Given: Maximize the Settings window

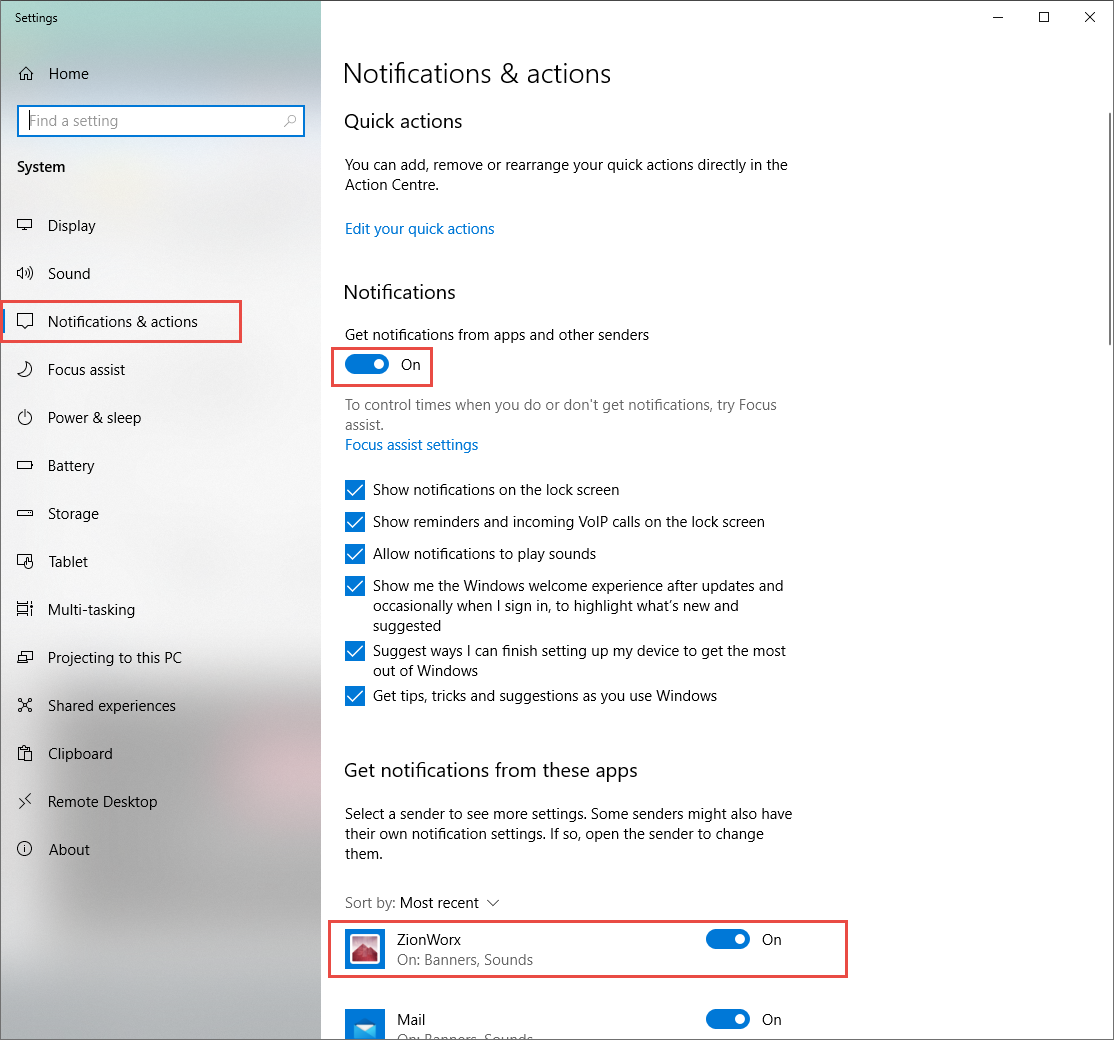Looking at the screenshot, I should 1044,17.
